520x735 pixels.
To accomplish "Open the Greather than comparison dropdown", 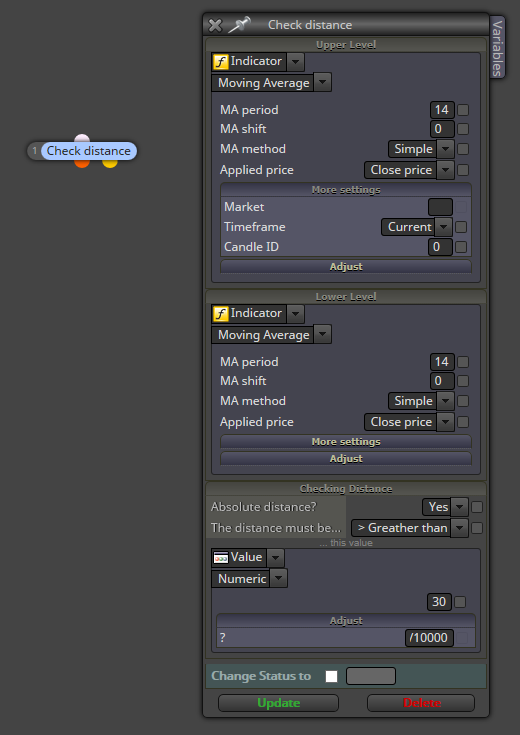I will (x=460, y=528).
